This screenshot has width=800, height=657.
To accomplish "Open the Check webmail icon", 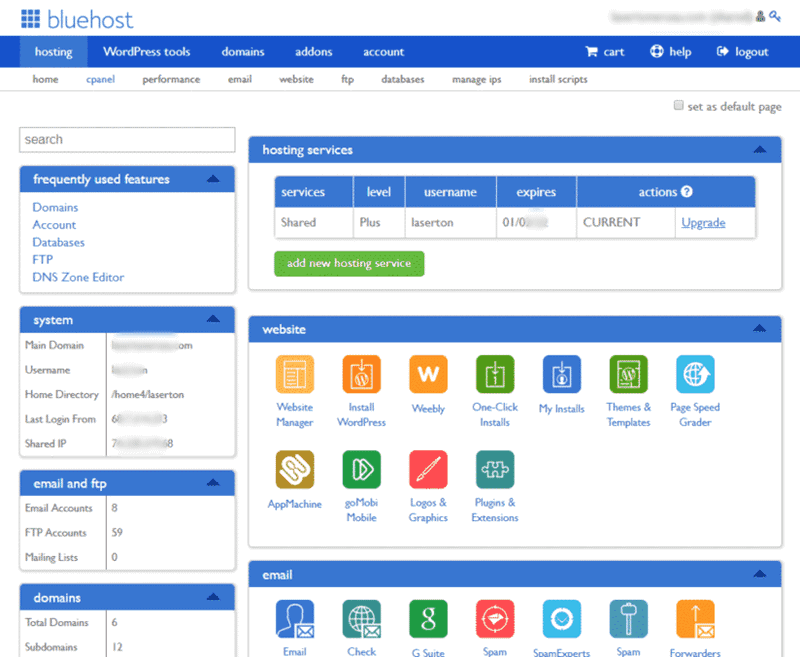I will [361, 619].
